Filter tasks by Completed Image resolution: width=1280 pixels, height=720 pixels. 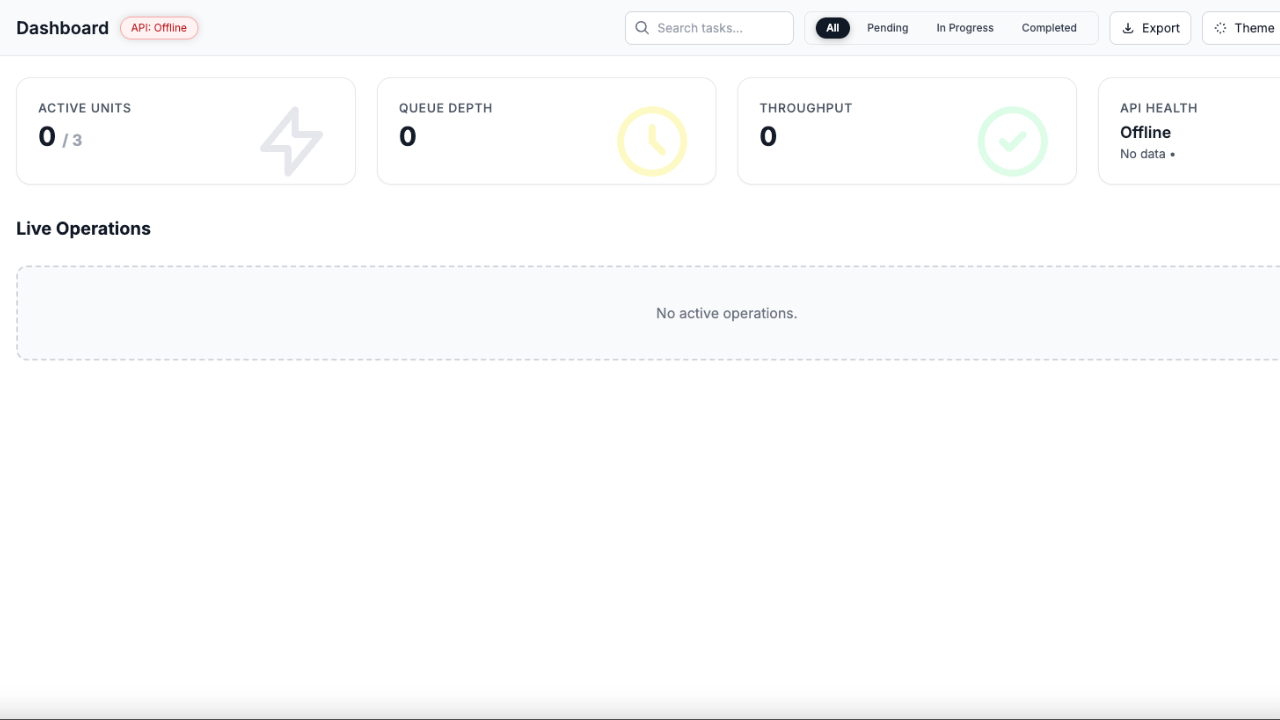[x=1049, y=28]
